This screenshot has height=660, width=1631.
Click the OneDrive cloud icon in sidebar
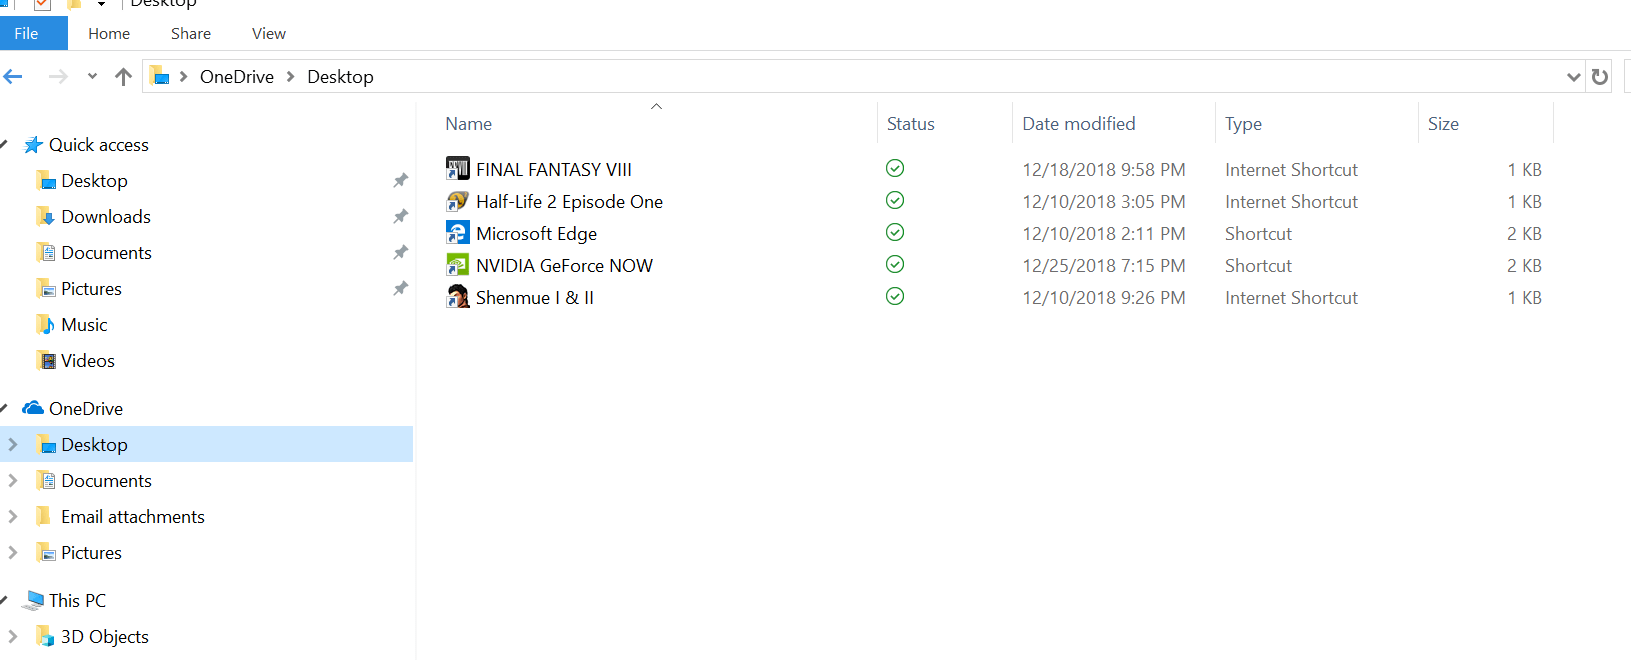pyautogui.click(x=33, y=408)
